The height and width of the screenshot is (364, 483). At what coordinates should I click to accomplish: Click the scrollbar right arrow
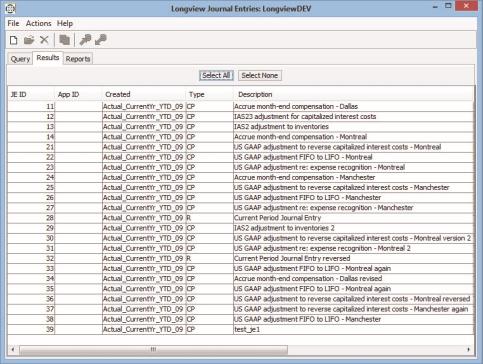coord(469,349)
